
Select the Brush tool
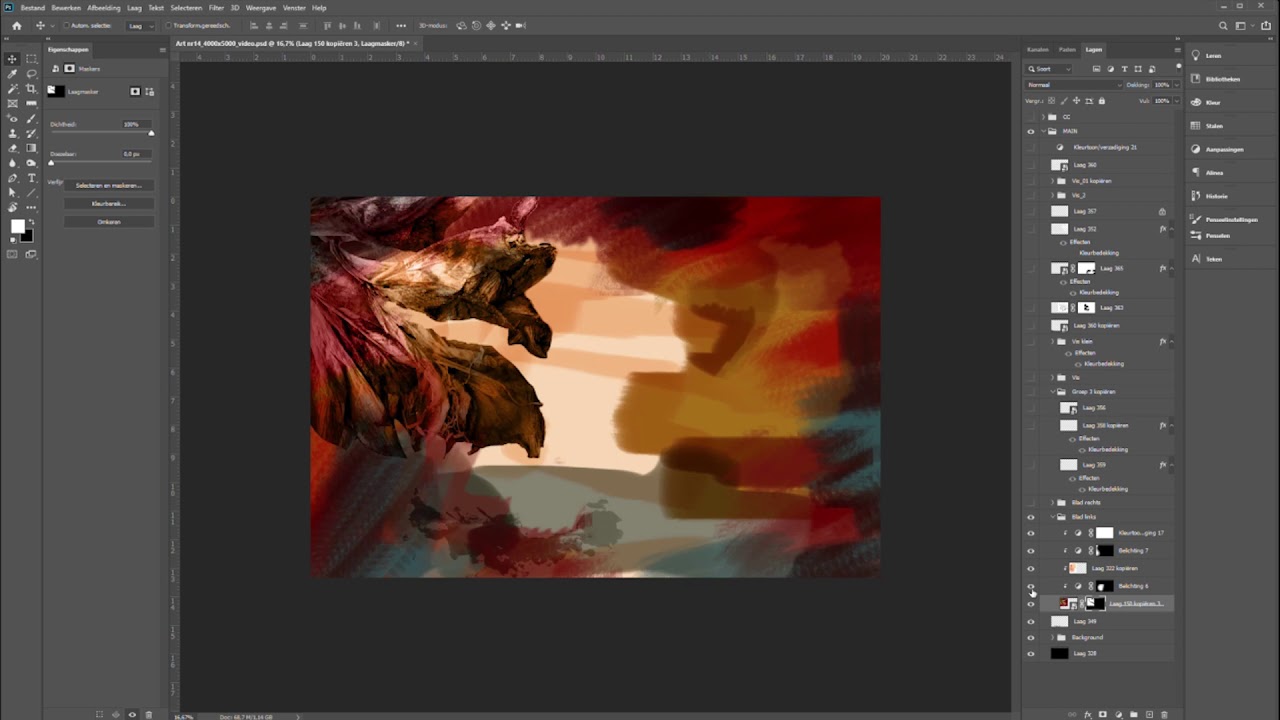click(x=31, y=119)
